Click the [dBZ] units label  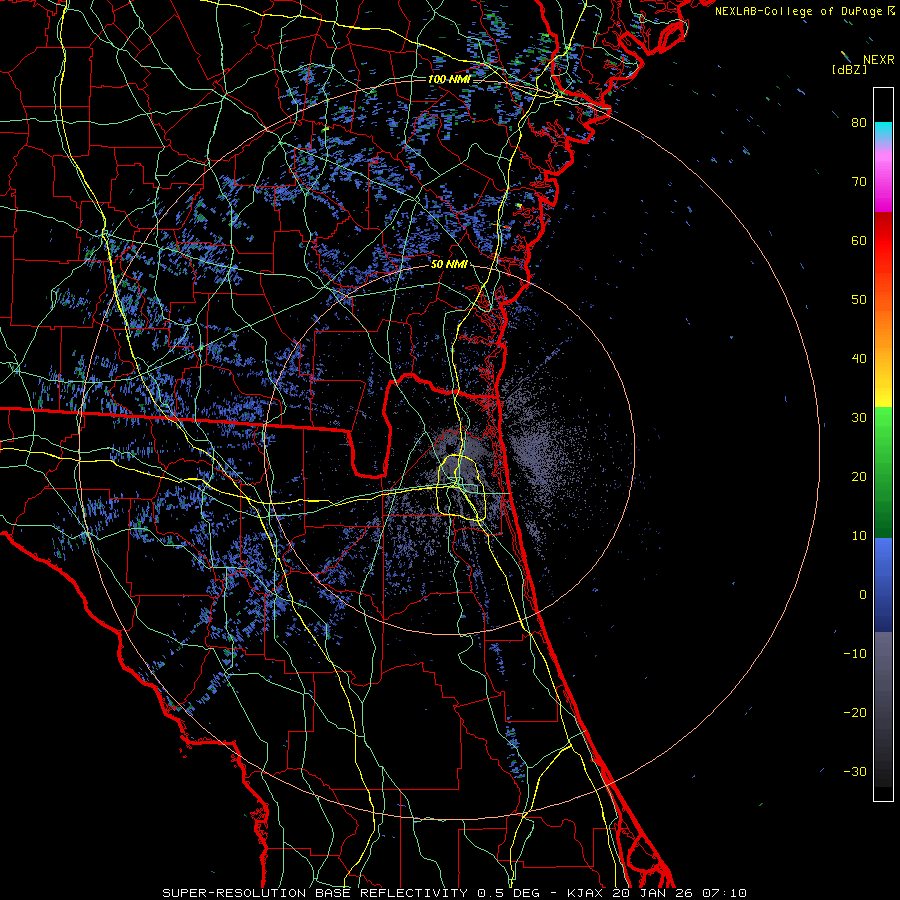(849, 69)
